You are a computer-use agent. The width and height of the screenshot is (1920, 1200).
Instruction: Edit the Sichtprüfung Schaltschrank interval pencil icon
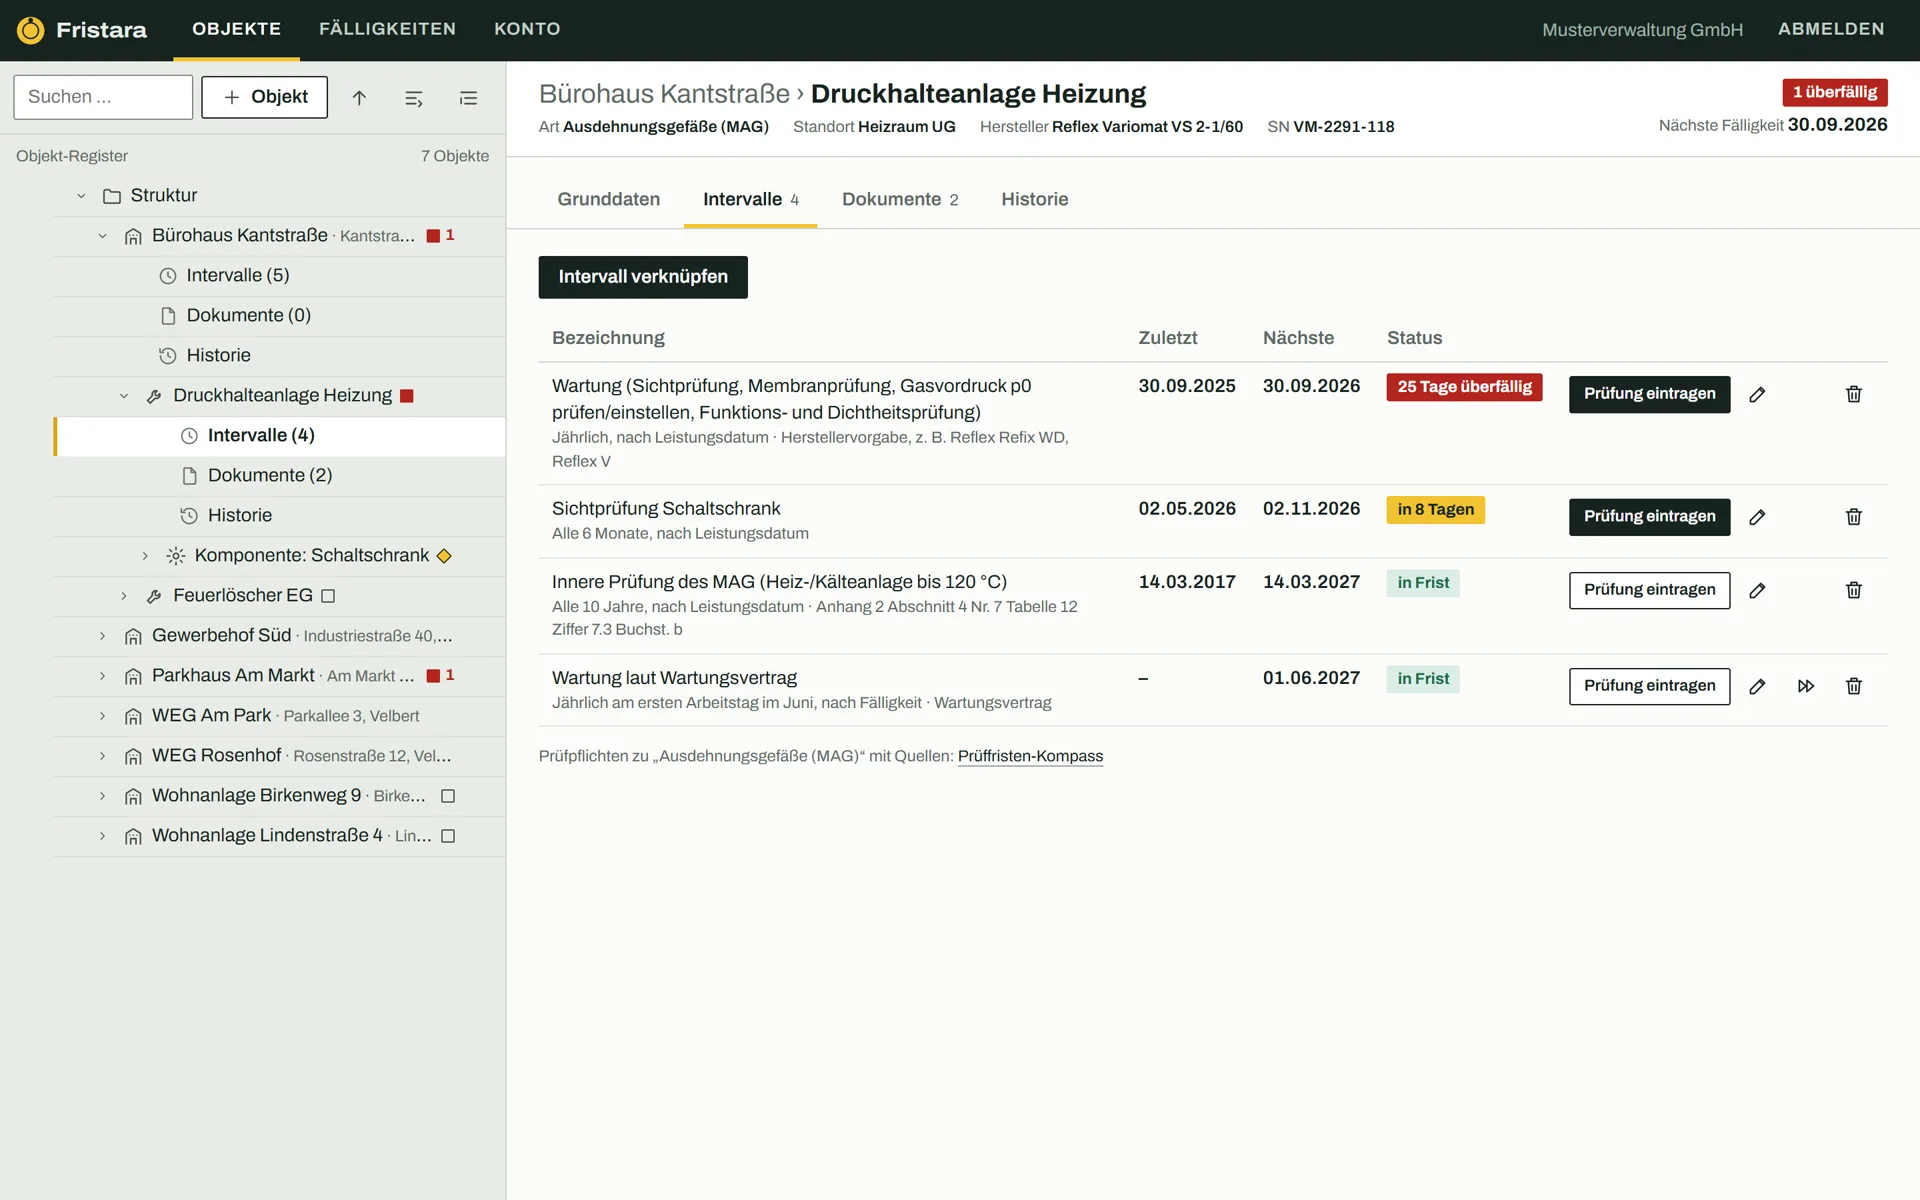tap(1757, 517)
